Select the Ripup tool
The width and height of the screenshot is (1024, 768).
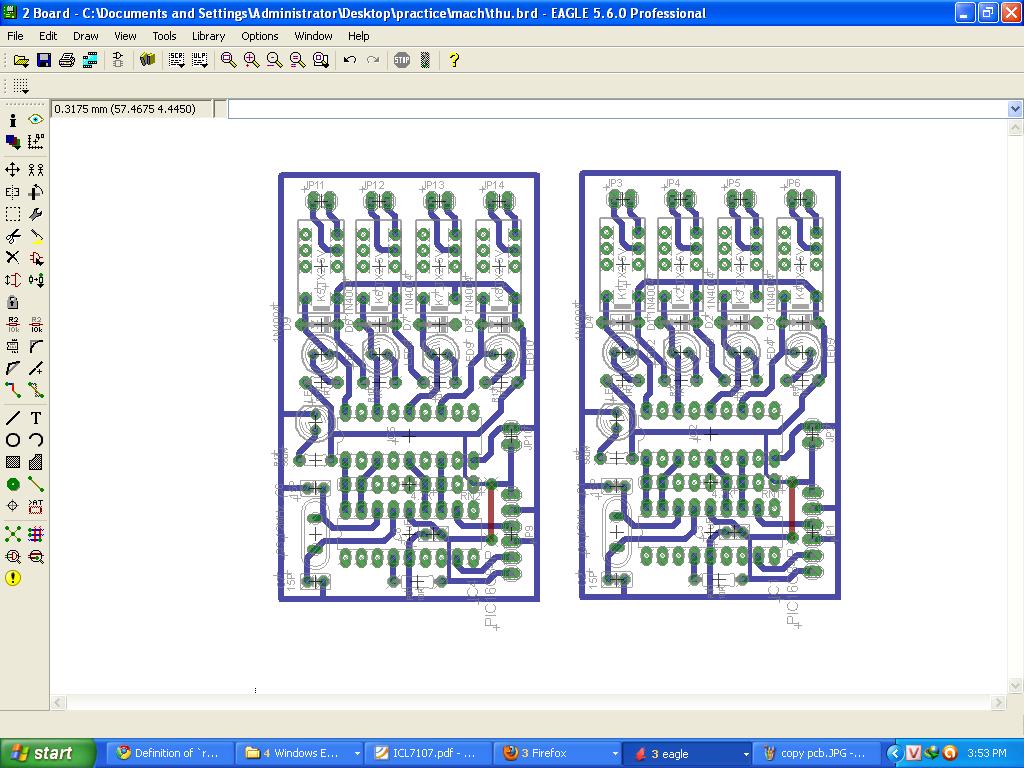[x=36, y=391]
